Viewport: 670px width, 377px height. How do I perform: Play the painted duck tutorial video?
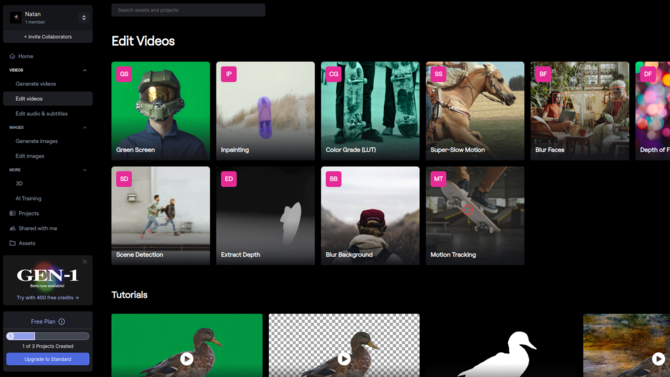click(x=658, y=359)
